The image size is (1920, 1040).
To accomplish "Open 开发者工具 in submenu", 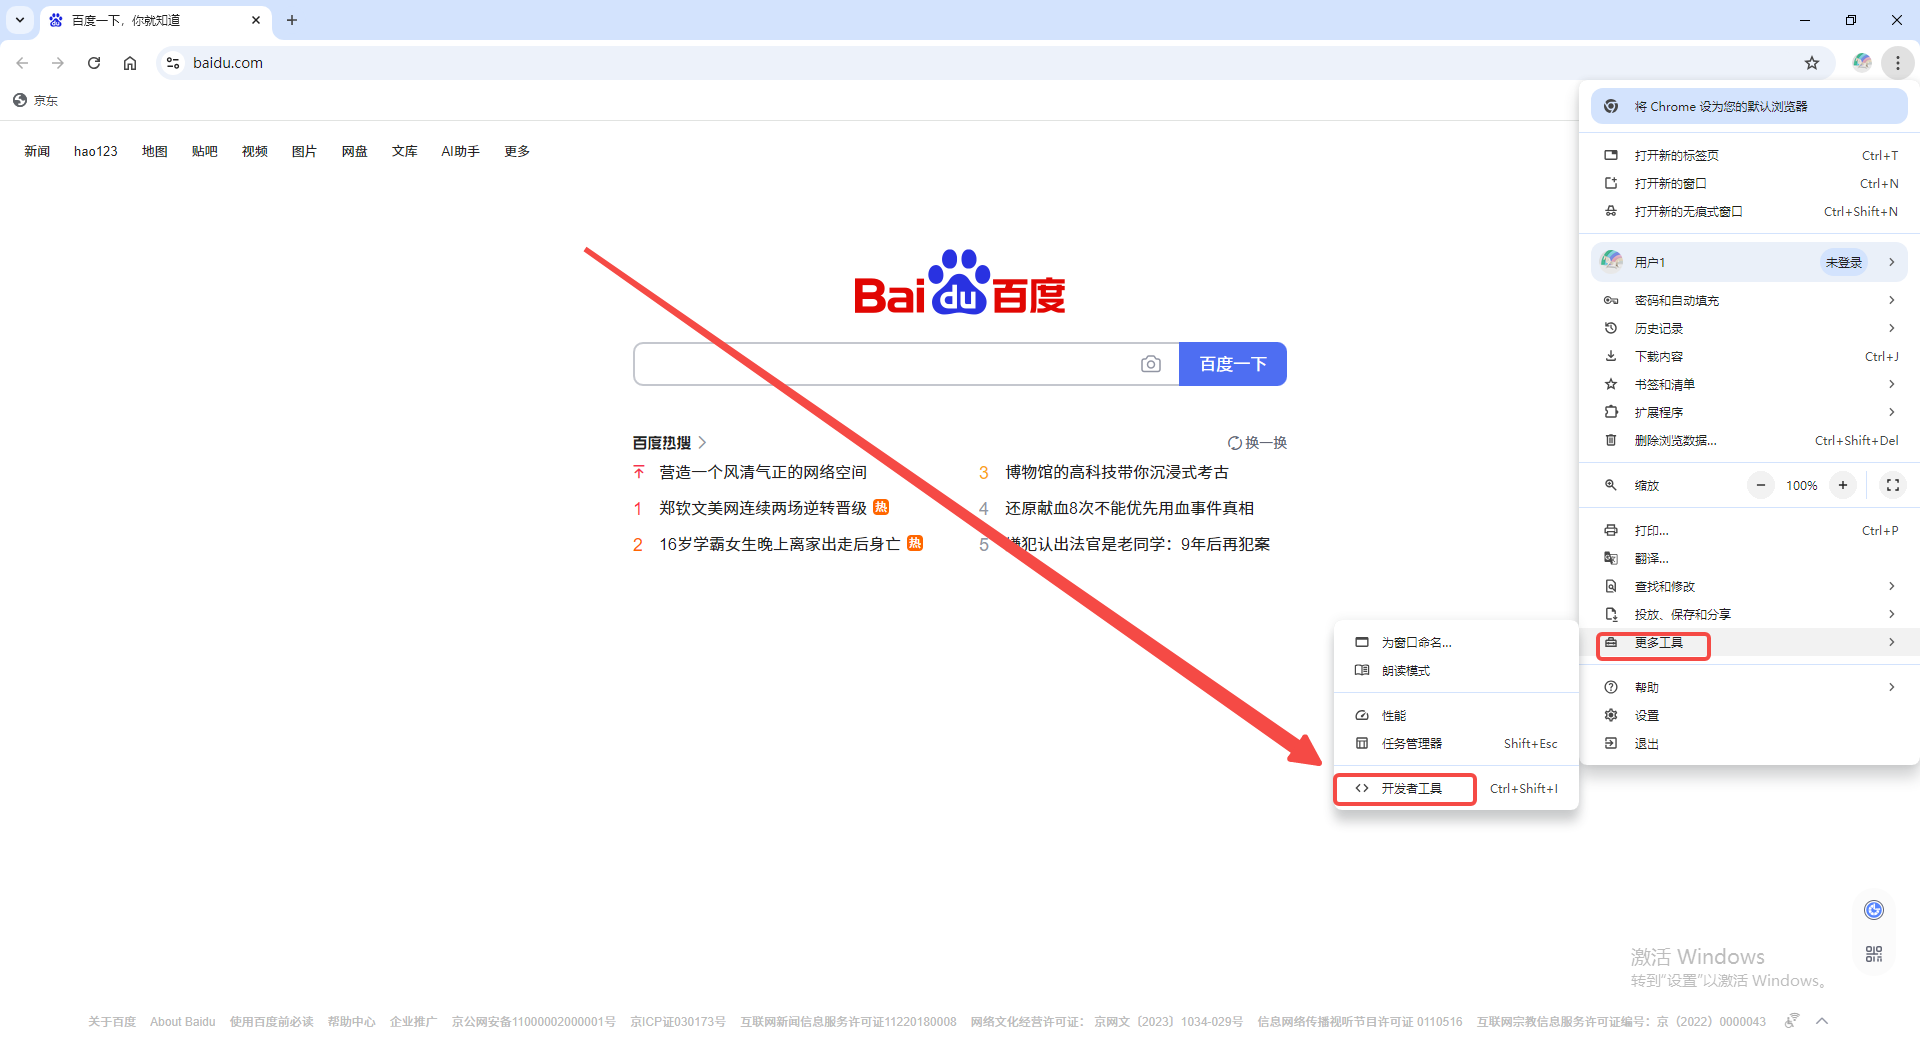I will click(1456, 788).
